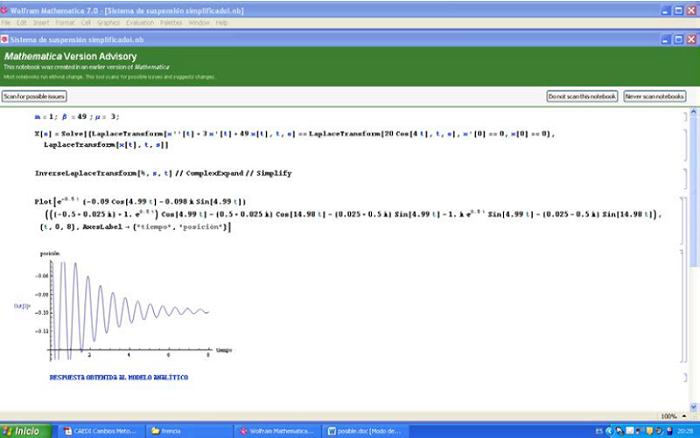Select the cell bracket of the RESPUESTA OBTENIDA text cell

tap(685, 378)
